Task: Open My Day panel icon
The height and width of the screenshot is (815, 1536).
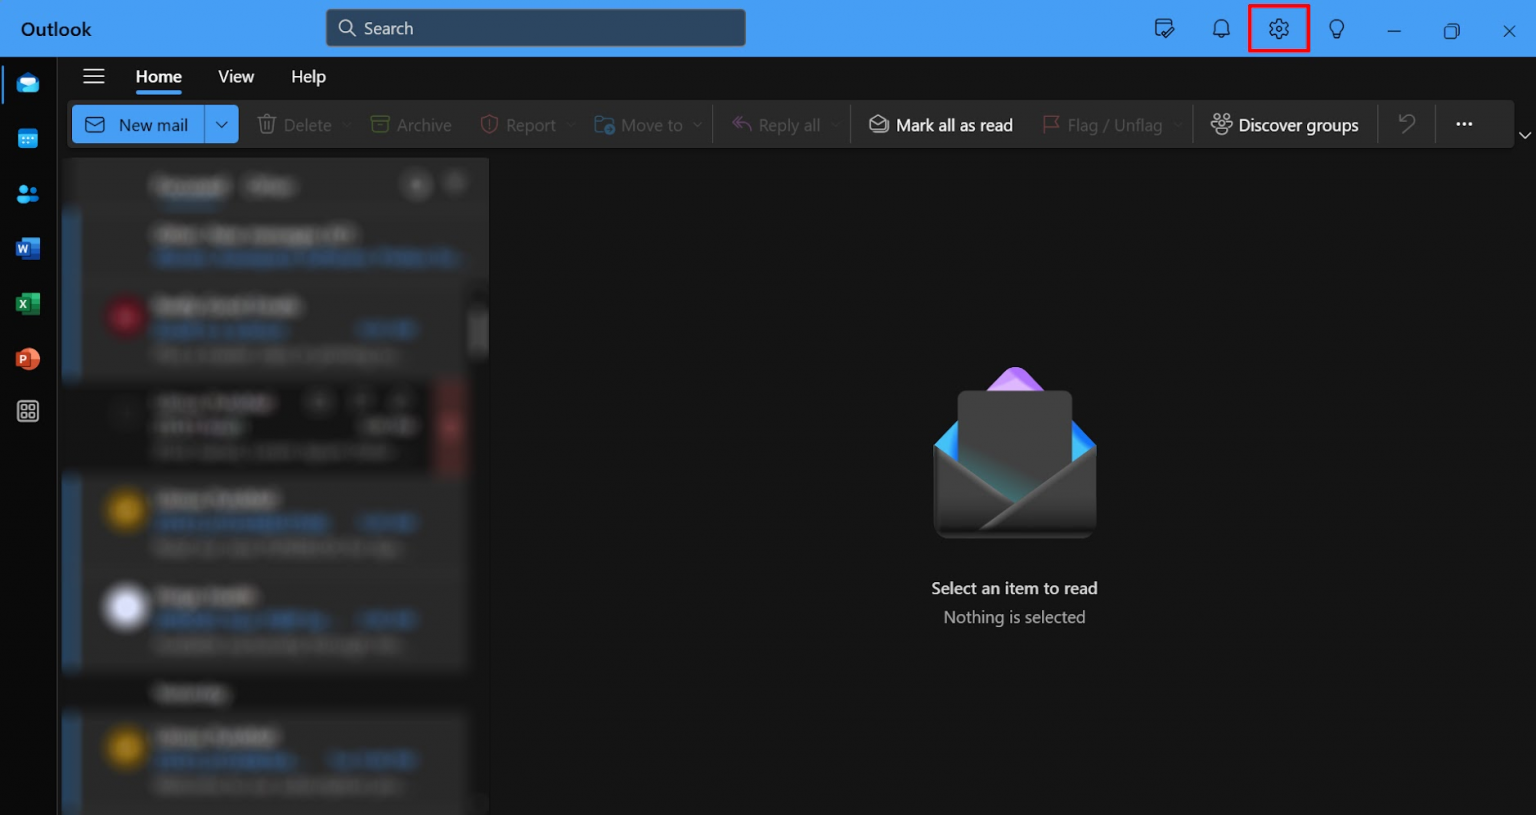Action: pos(1164,29)
